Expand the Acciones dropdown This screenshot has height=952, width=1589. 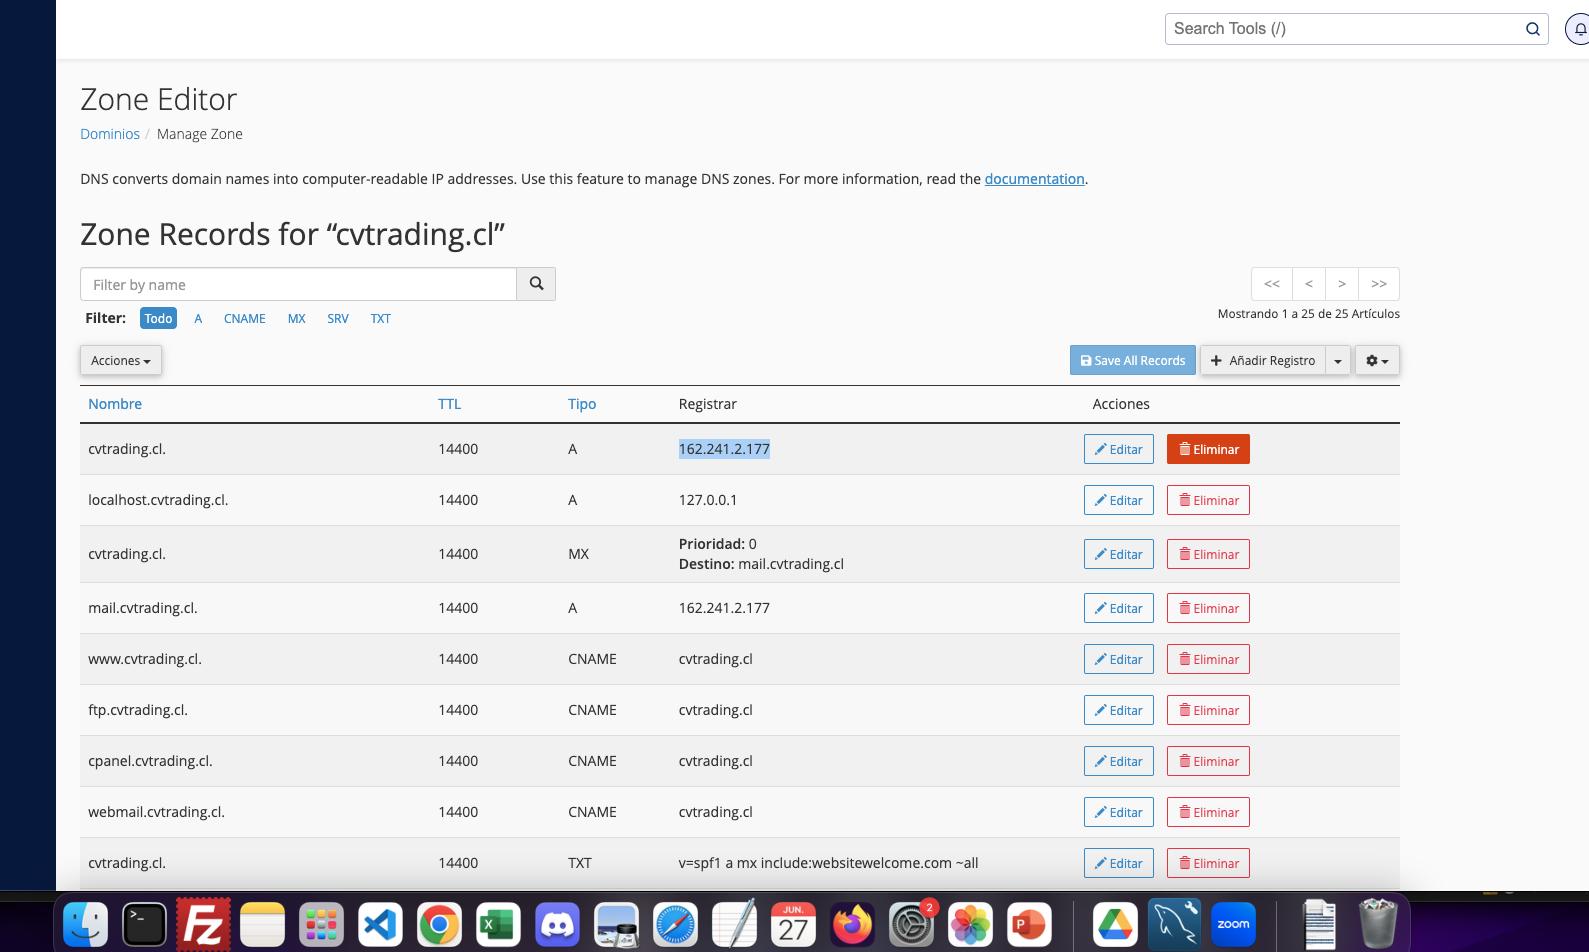tap(121, 360)
